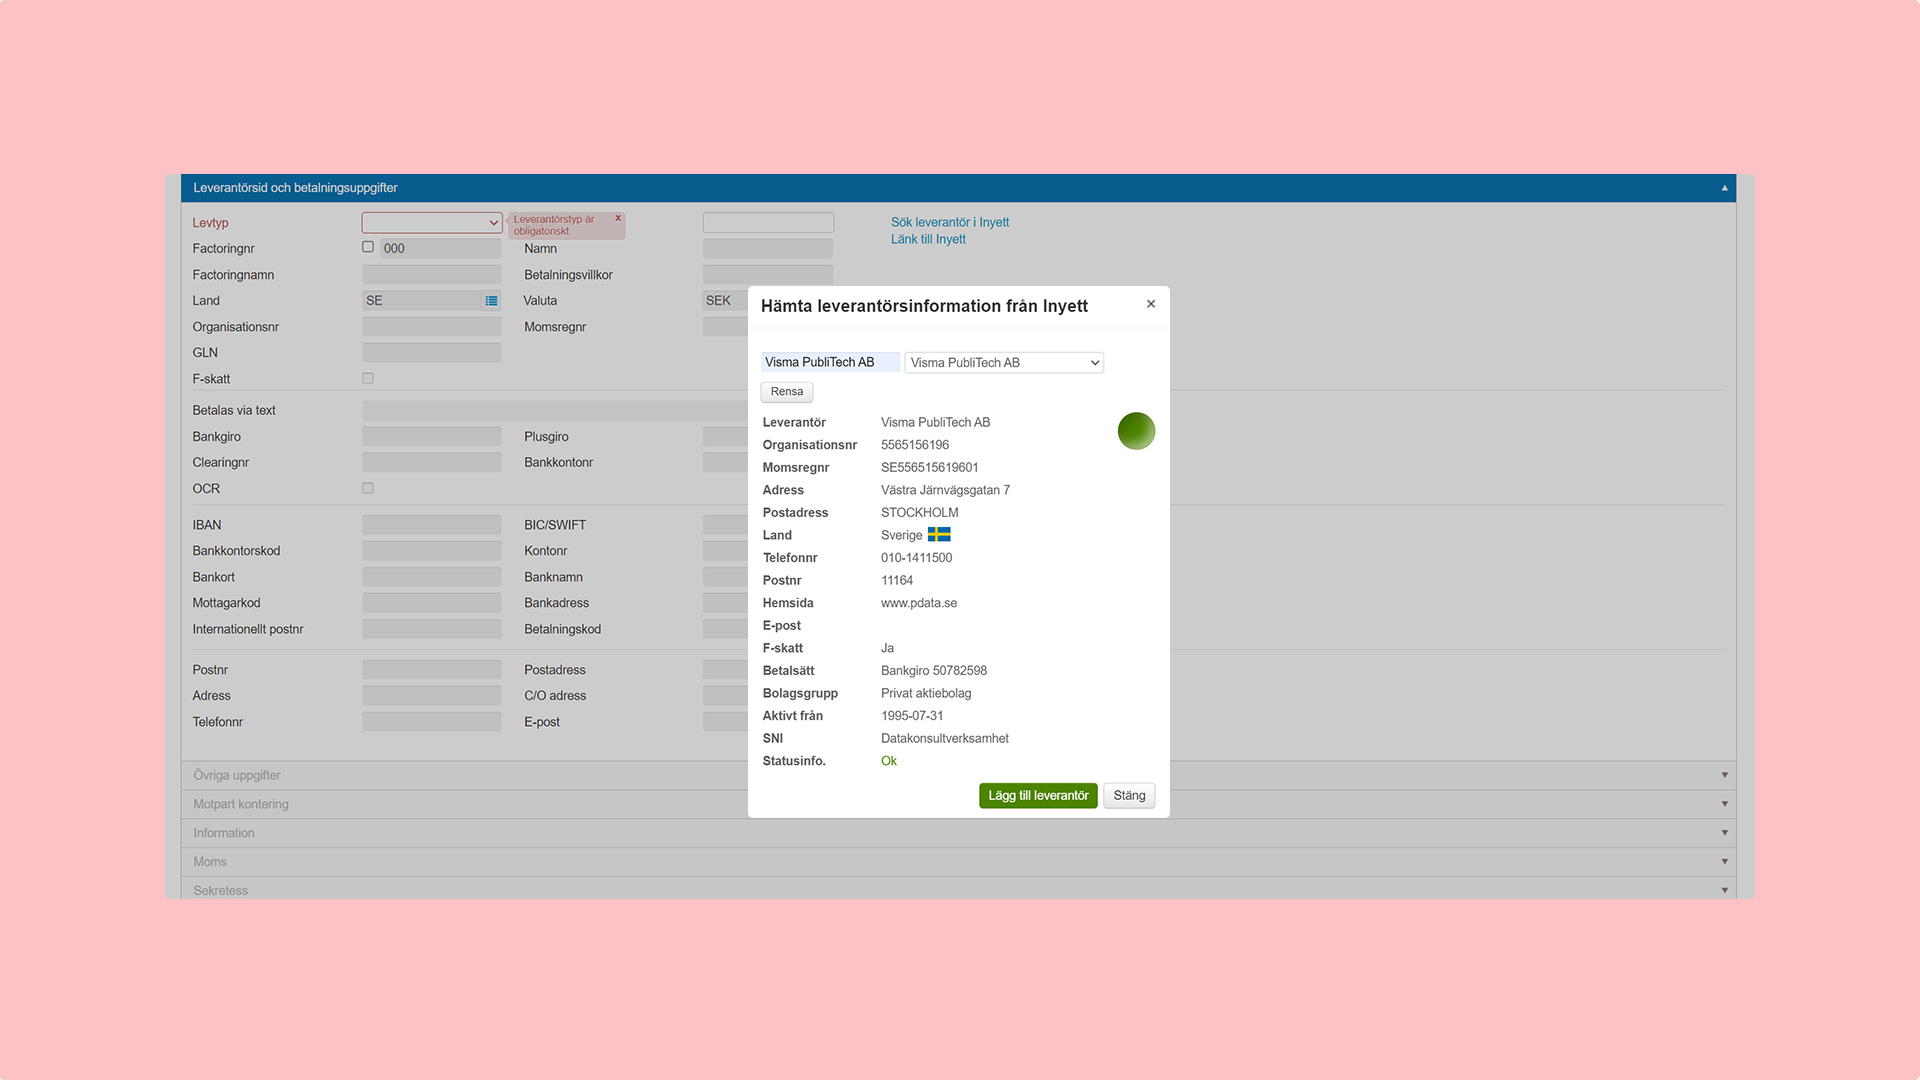This screenshot has height=1080, width=1920.
Task: Open Länk till Inyett link
Action: [928, 240]
